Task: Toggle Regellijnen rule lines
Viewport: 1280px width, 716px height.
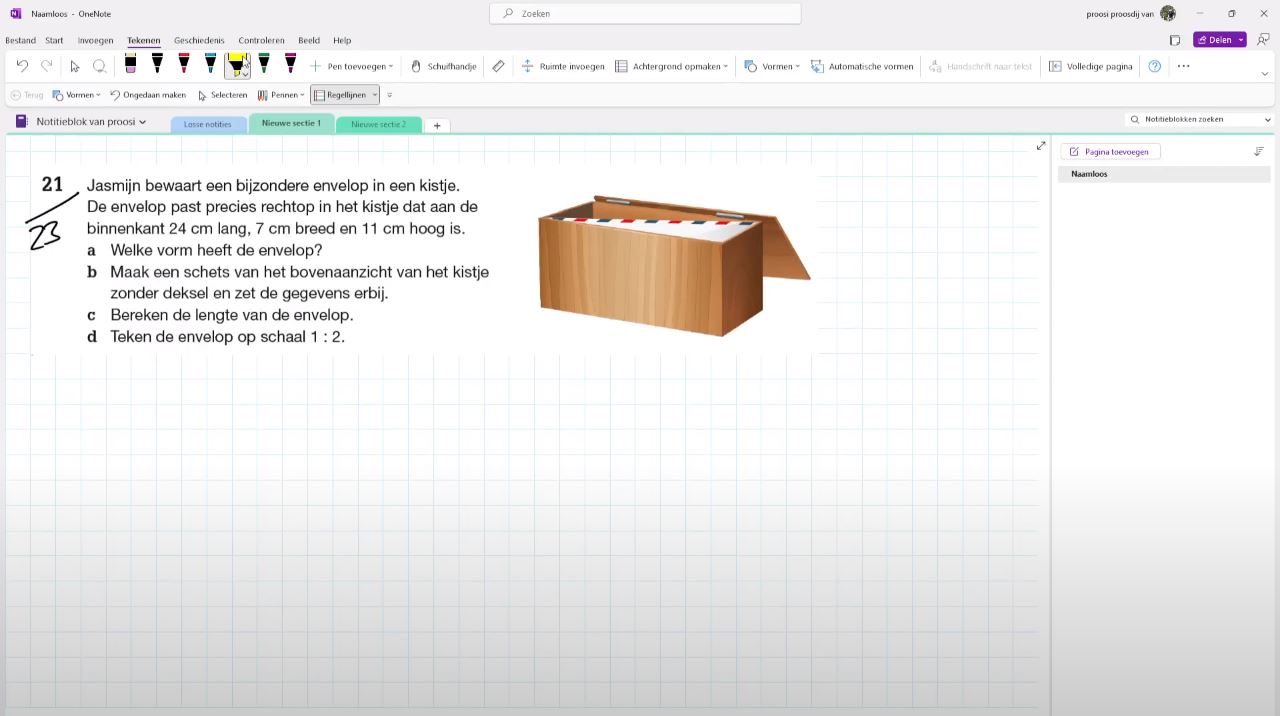Action: click(340, 95)
